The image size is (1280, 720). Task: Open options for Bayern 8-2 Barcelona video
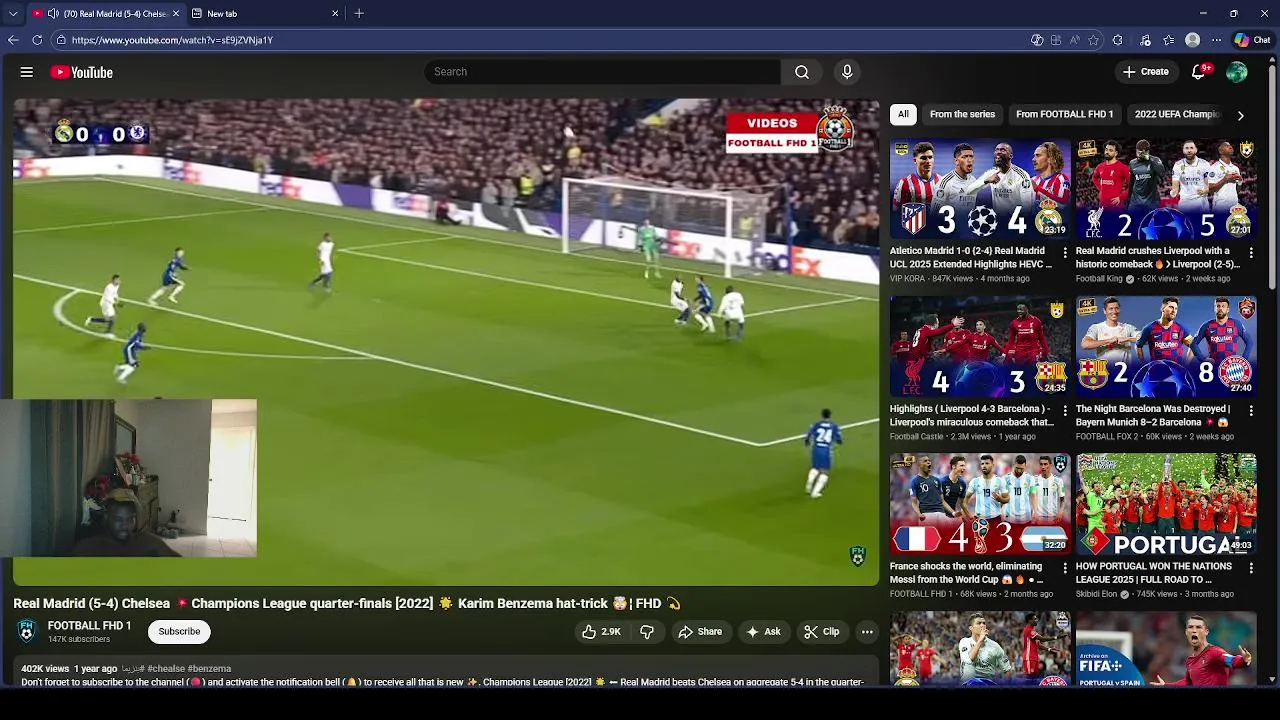click(x=1250, y=410)
